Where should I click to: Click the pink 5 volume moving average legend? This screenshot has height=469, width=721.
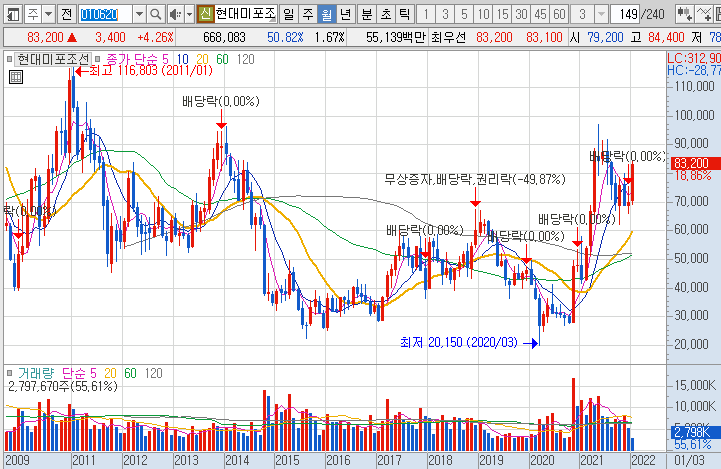point(93,373)
